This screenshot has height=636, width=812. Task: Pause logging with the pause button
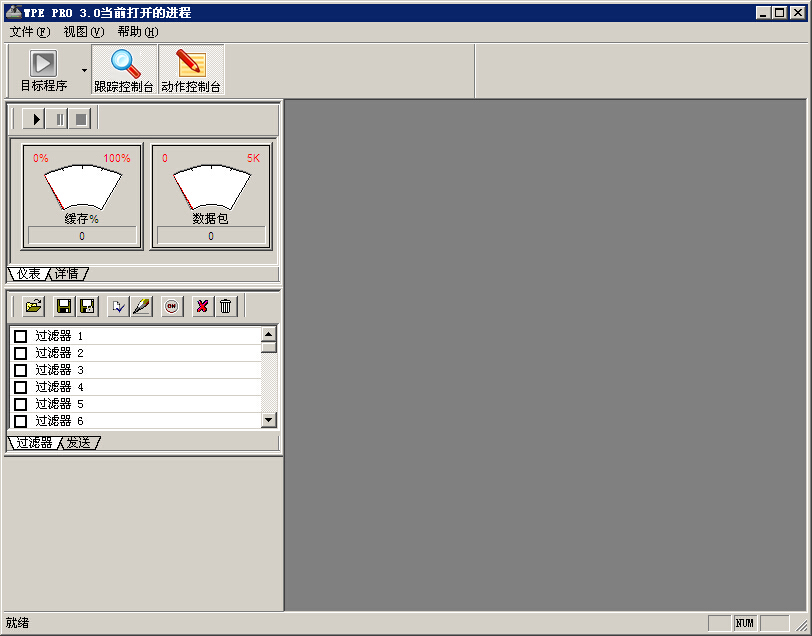tap(57, 119)
